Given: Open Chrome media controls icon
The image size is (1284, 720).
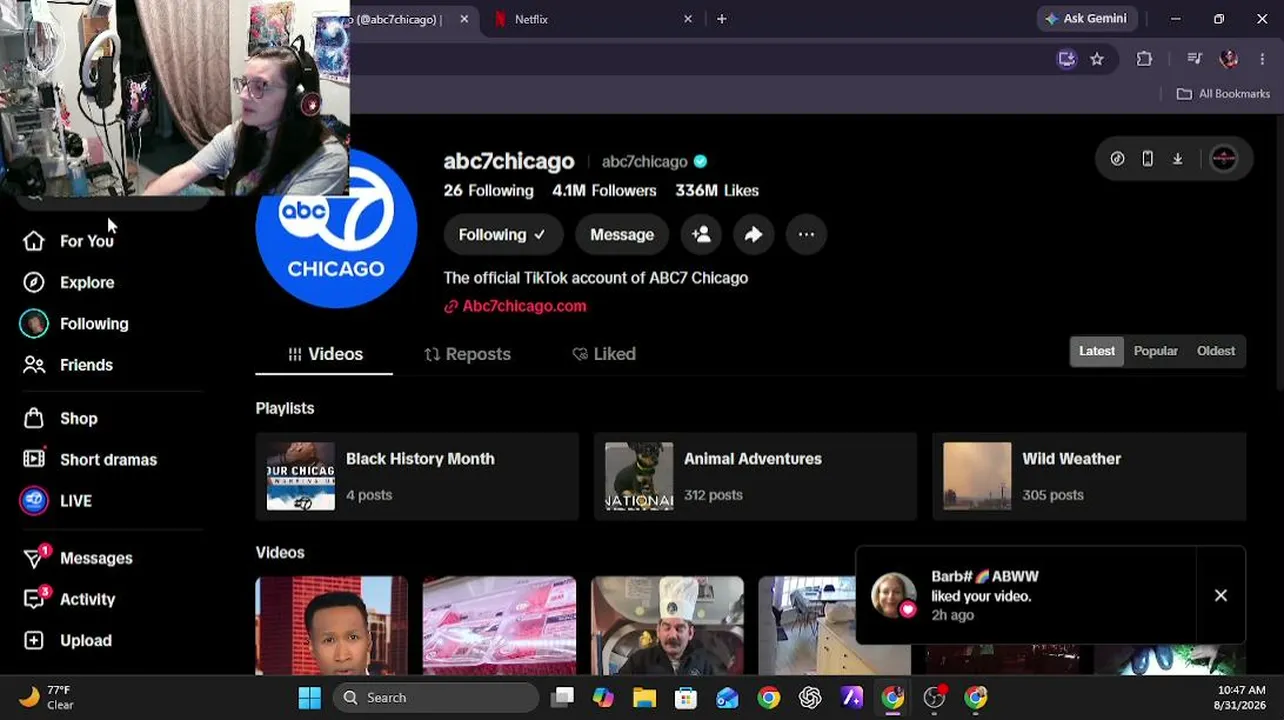Looking at the screenshot, I should tap(1194, 59).
